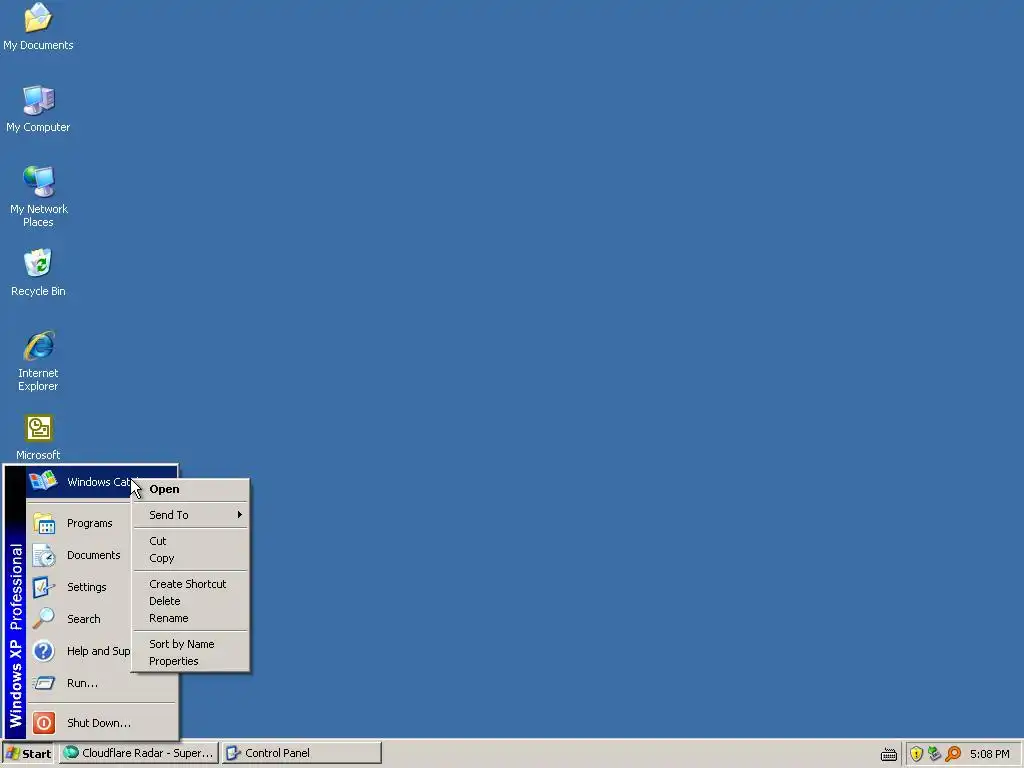
Task: Click the Programs label in Start menu
Action: 89,523
